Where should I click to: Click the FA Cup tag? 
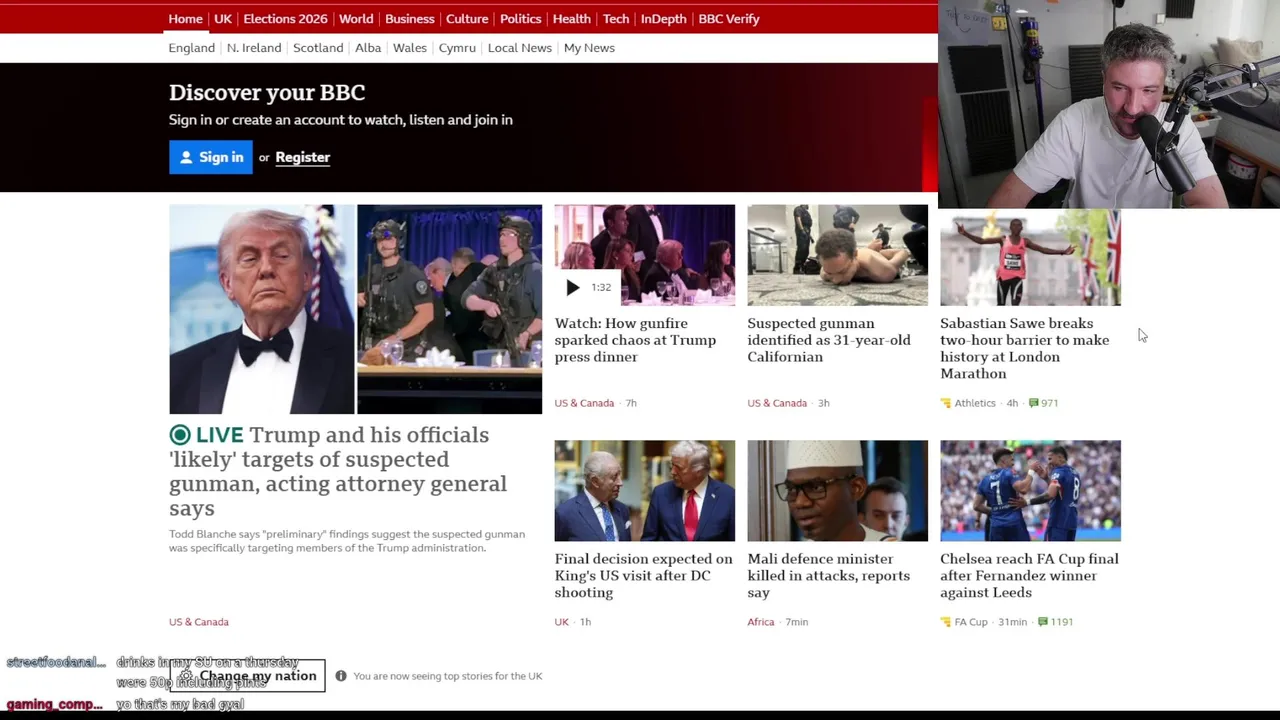coord(971,622)
